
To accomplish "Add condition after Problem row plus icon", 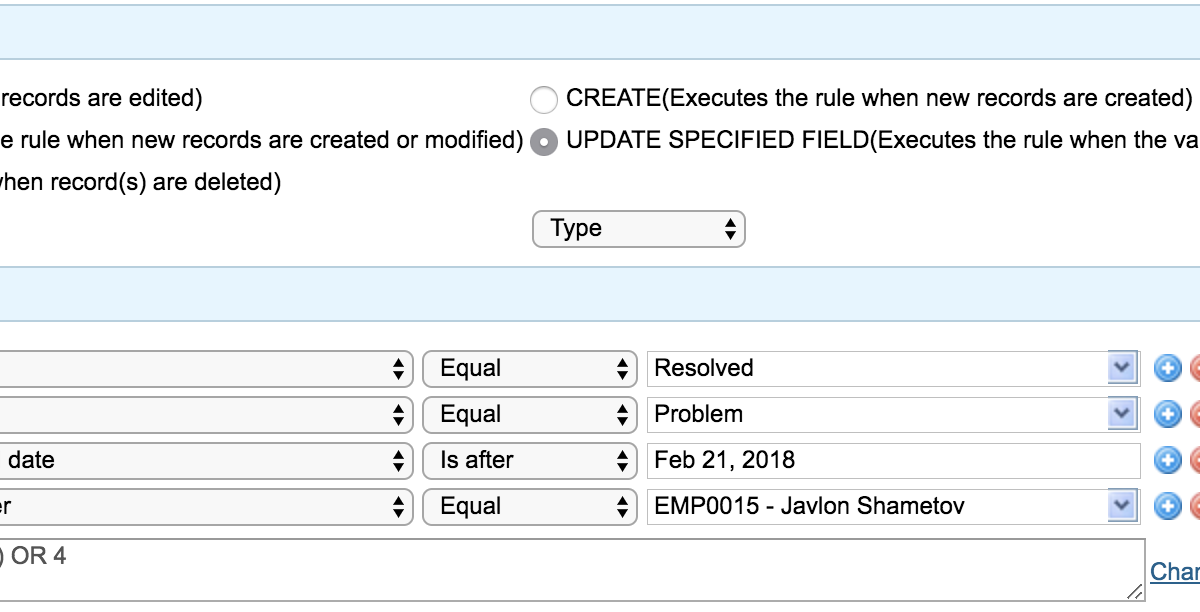I will (1167, 415).
